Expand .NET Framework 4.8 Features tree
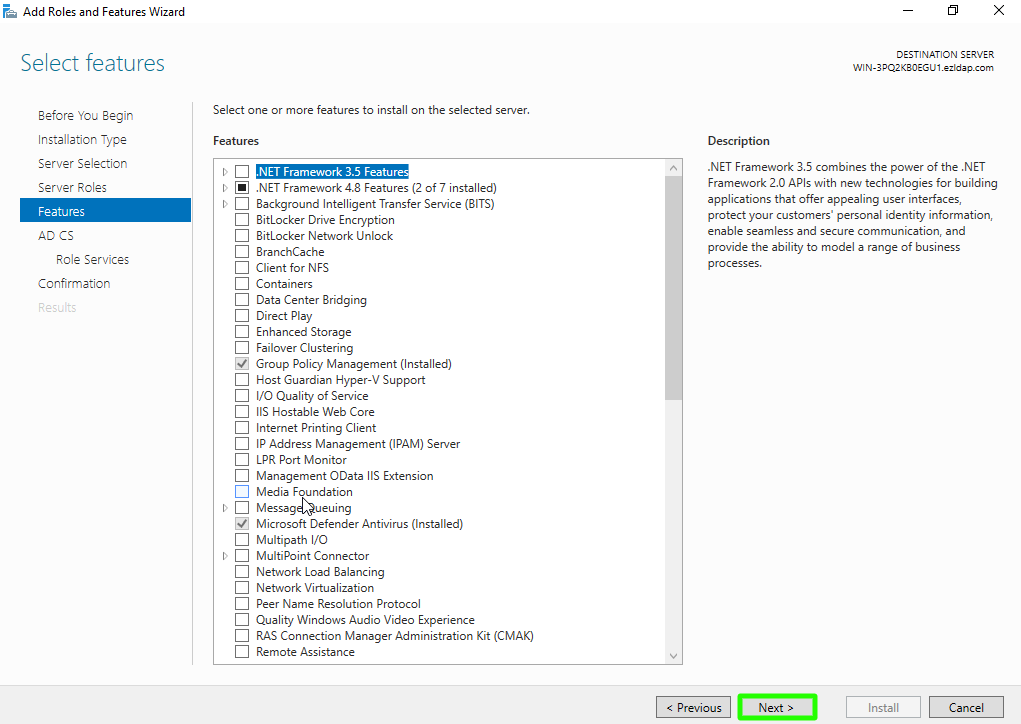 point(226,188)
